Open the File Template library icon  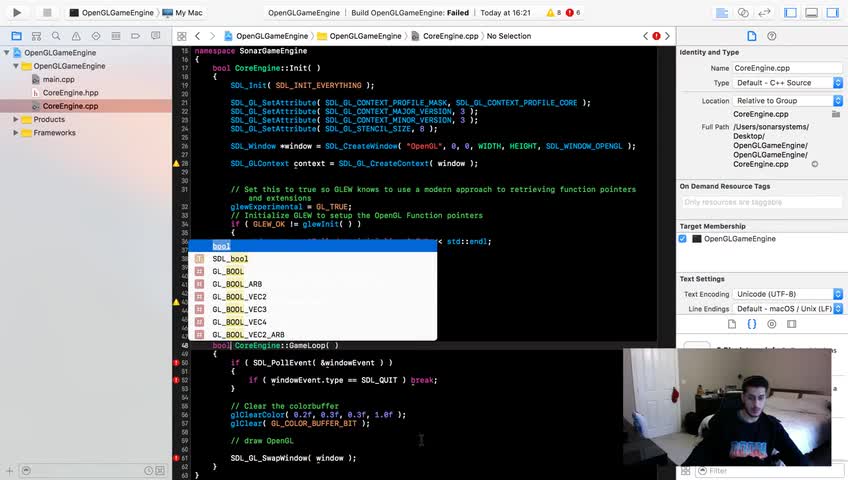point(732,324)
